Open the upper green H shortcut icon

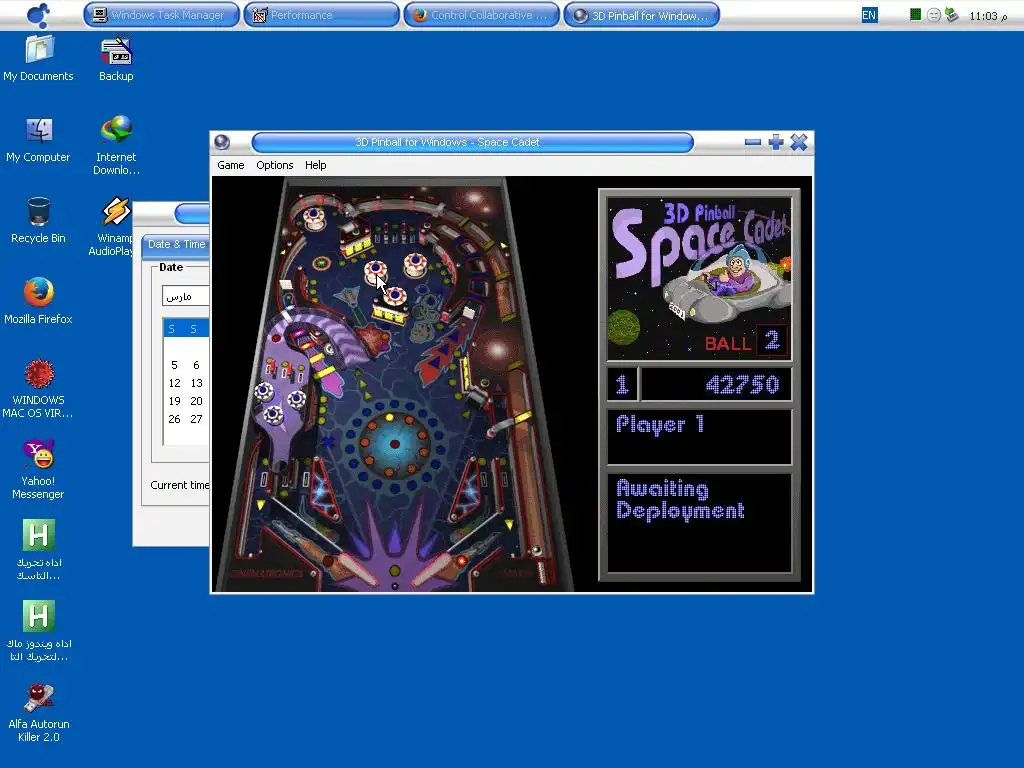coord(39,549)
